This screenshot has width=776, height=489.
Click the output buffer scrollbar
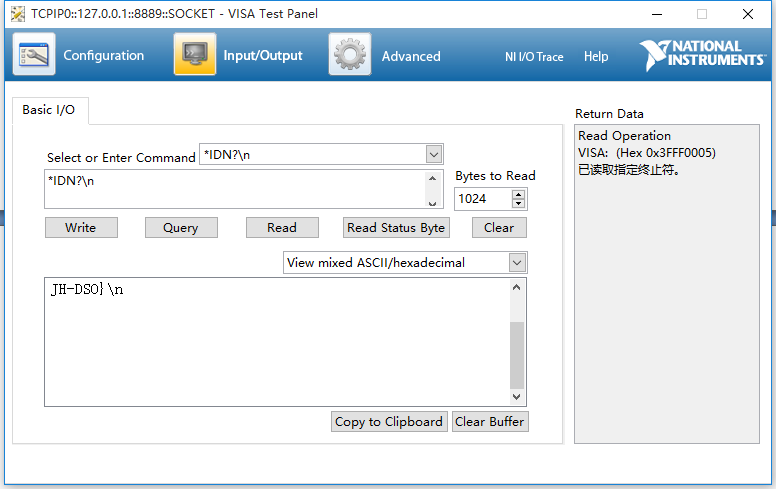pos(517,355)
